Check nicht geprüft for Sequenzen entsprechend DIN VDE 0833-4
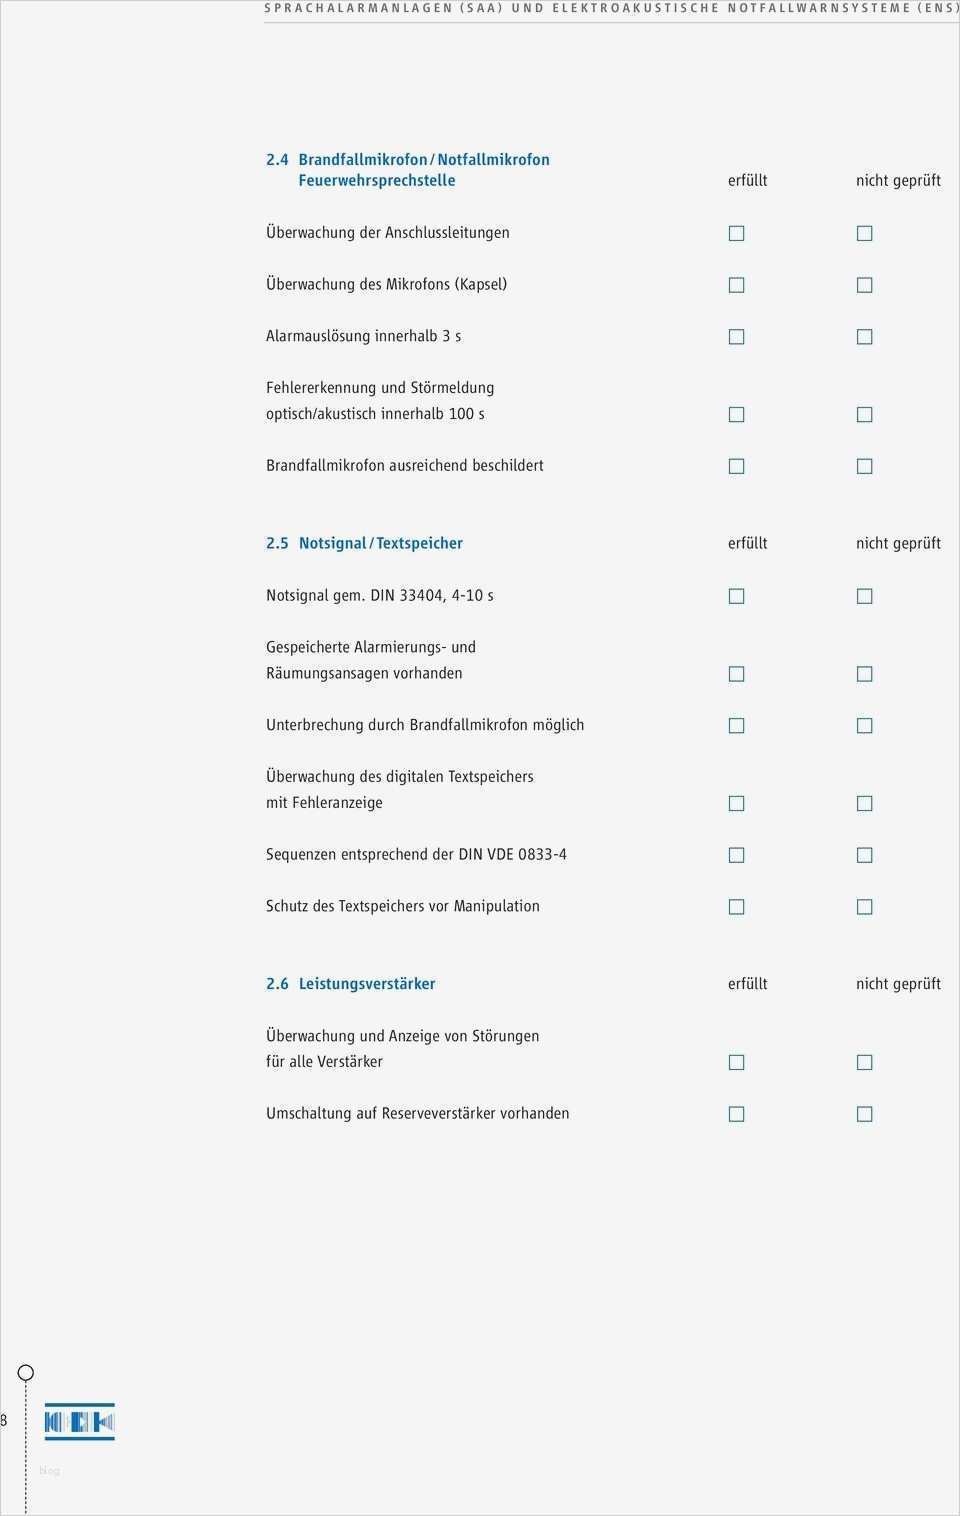Viewport: 960px width, 1516px height. 865,856
